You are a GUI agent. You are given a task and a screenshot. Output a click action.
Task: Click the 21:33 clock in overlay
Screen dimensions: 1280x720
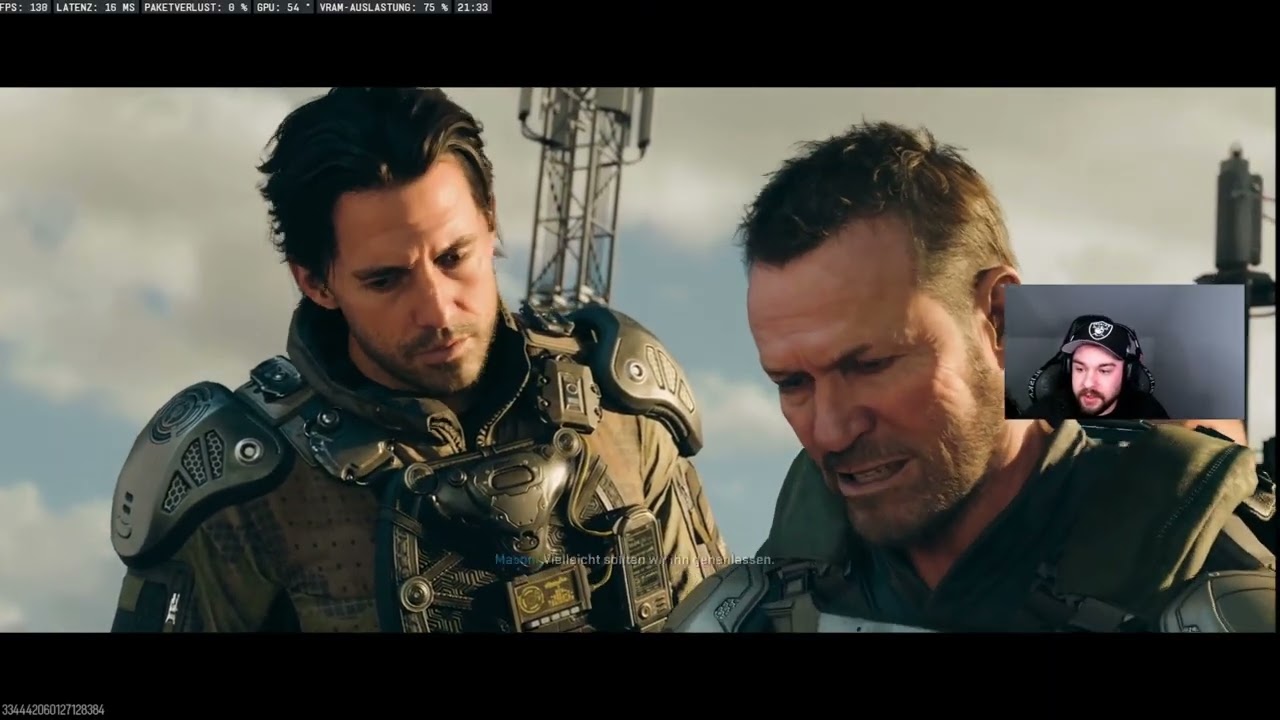pyautogui.click(x=472, y=7)
